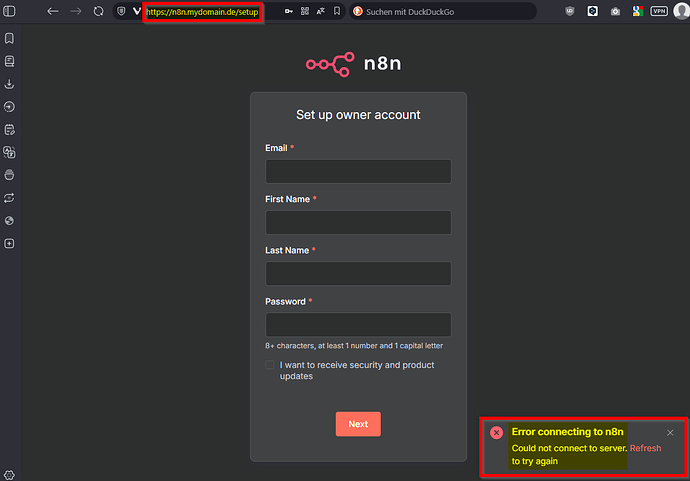Dismiss the Error connecting to n8n toast

670,433
